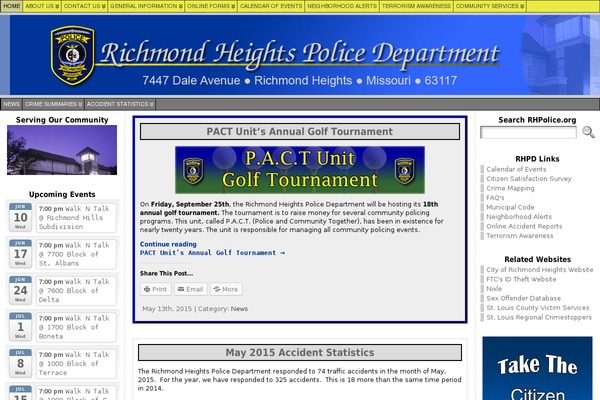Open the Sex Offender Database link
Screen dimensions: 600x400
tap(523, 298)
